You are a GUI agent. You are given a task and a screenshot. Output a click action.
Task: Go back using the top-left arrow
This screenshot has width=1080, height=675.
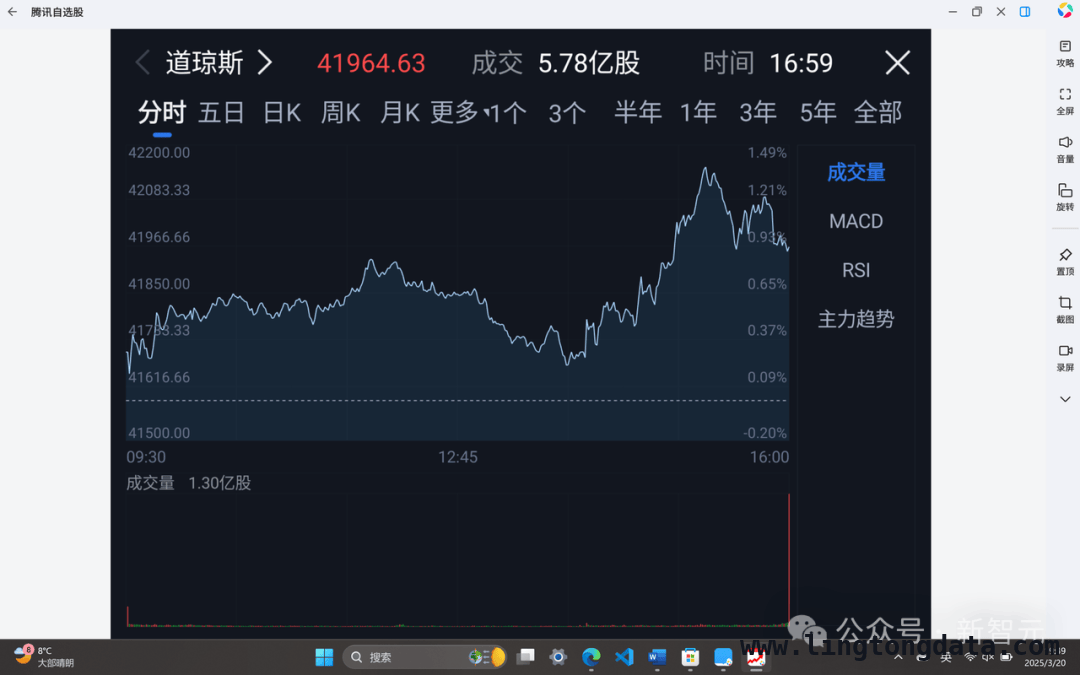coord(12,12)
